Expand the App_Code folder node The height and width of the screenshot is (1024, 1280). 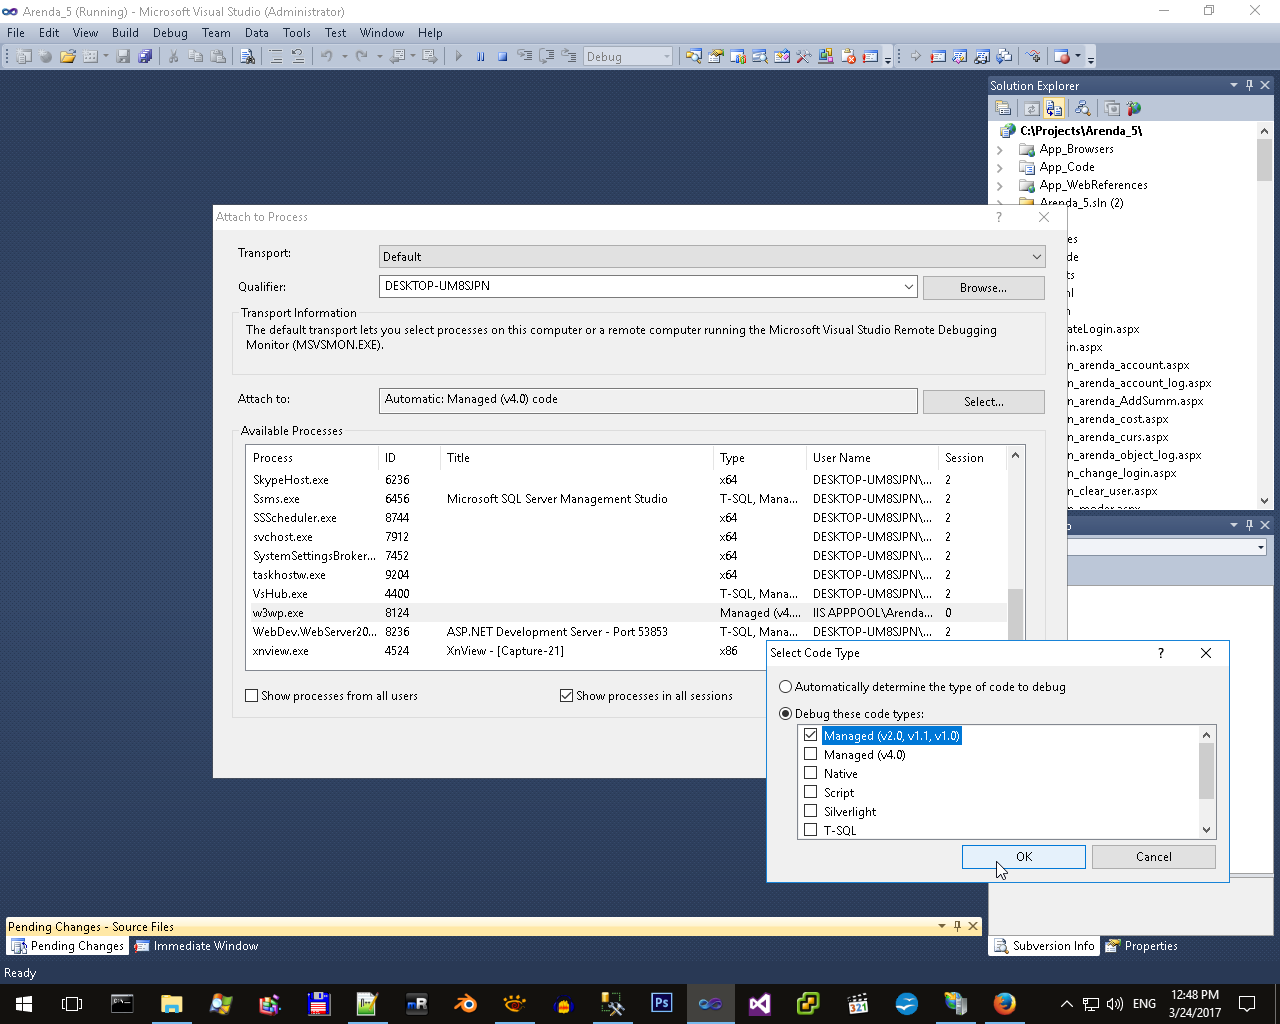pyautogui.click(x=1000, y=168)
